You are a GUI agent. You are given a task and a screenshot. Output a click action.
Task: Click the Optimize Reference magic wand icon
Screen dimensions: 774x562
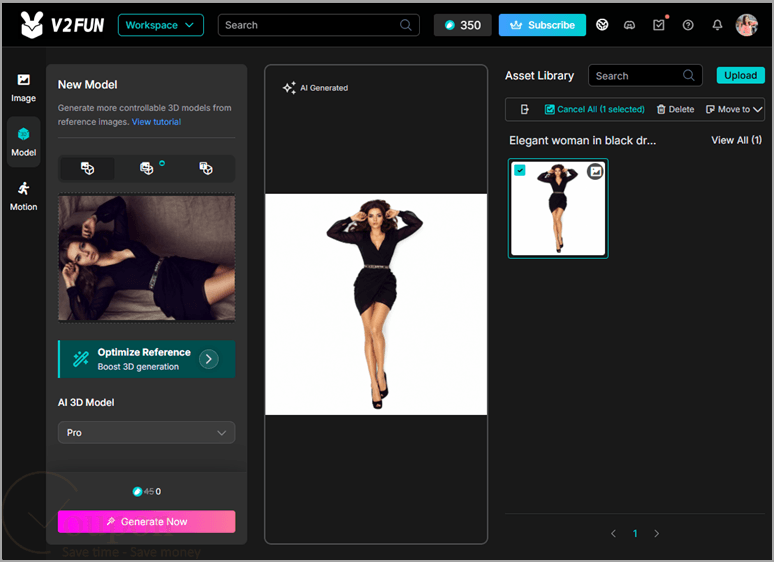[81, 359]
